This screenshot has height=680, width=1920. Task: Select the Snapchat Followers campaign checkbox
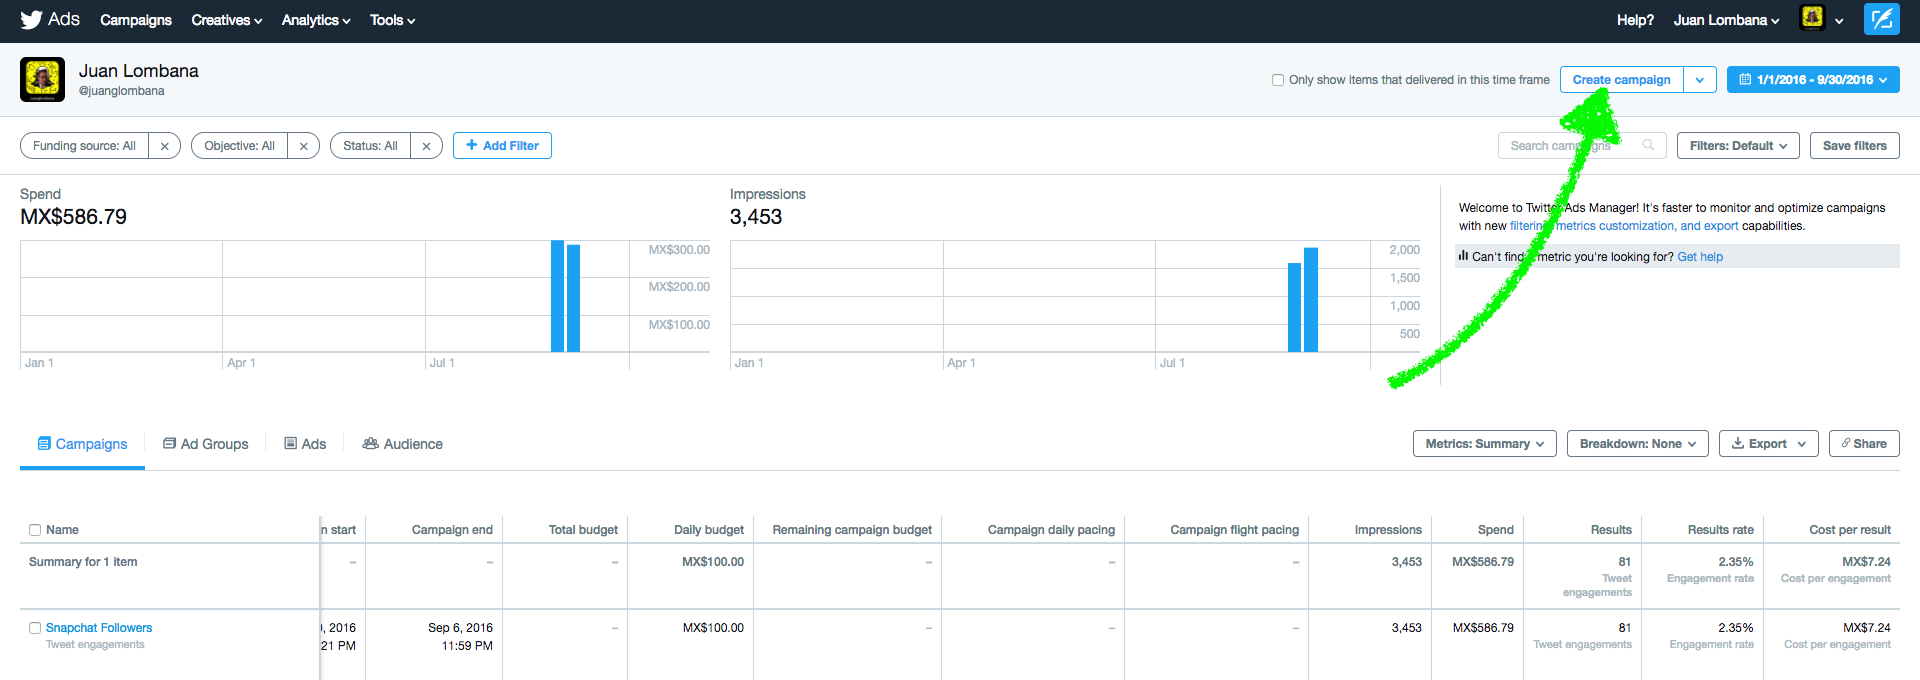(x=35, y=628)
